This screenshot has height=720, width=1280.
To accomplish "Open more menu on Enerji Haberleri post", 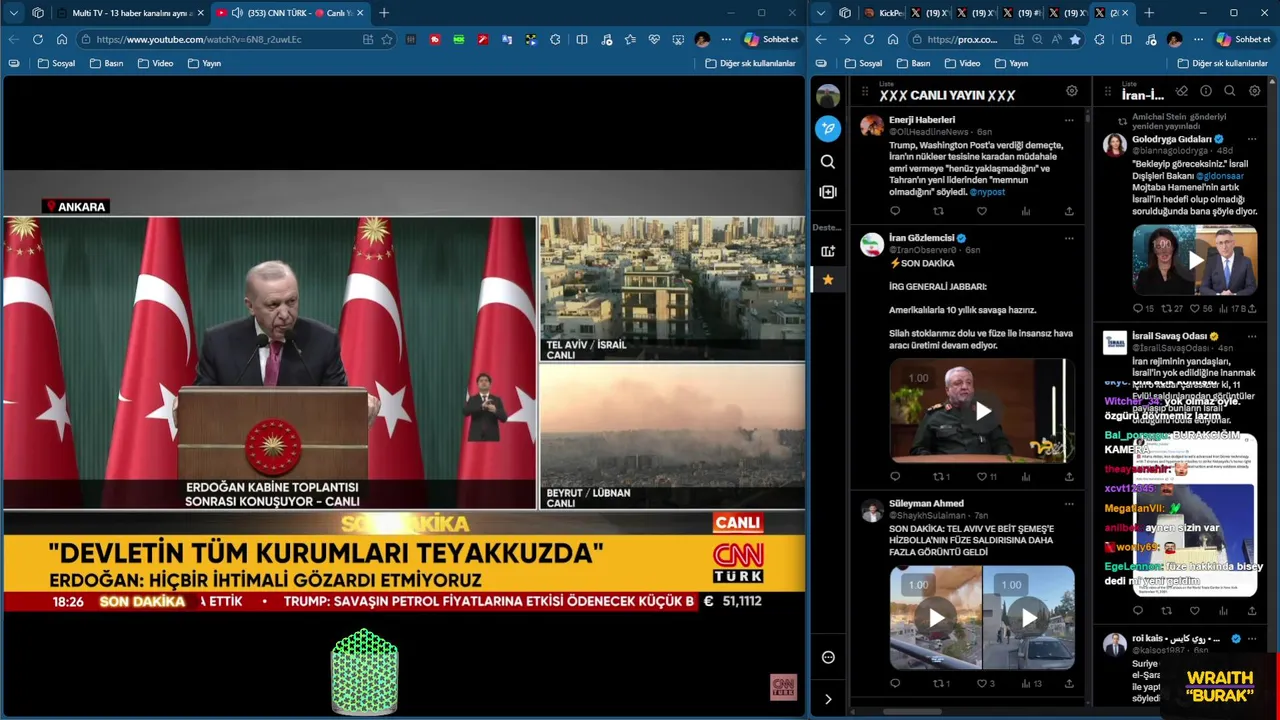I will (x=1069, y=120).
